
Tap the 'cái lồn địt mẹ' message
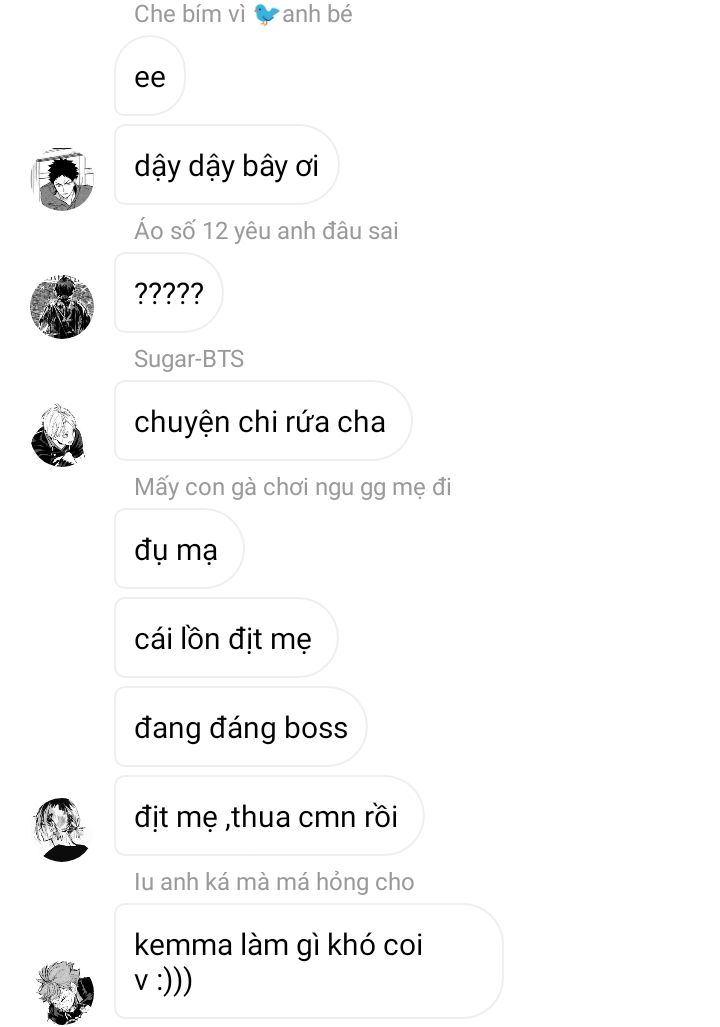point(227,638)
